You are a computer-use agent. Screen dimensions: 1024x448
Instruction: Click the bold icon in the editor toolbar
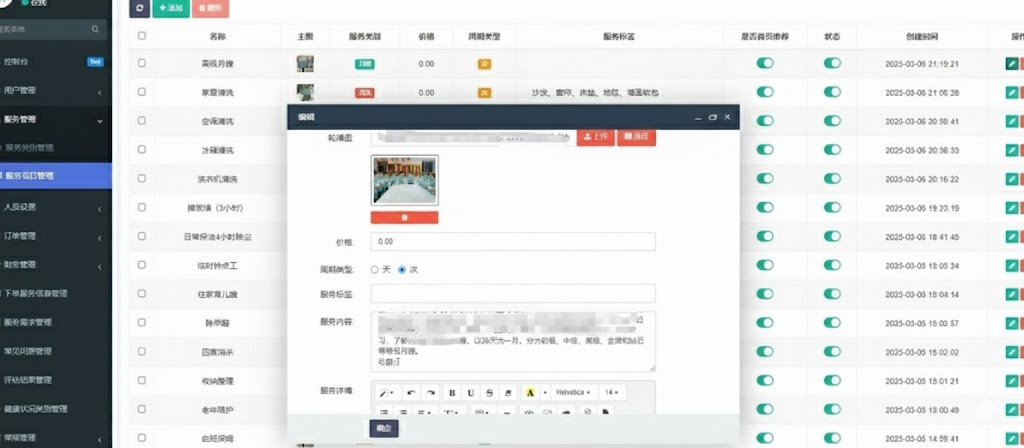(453, 392)
